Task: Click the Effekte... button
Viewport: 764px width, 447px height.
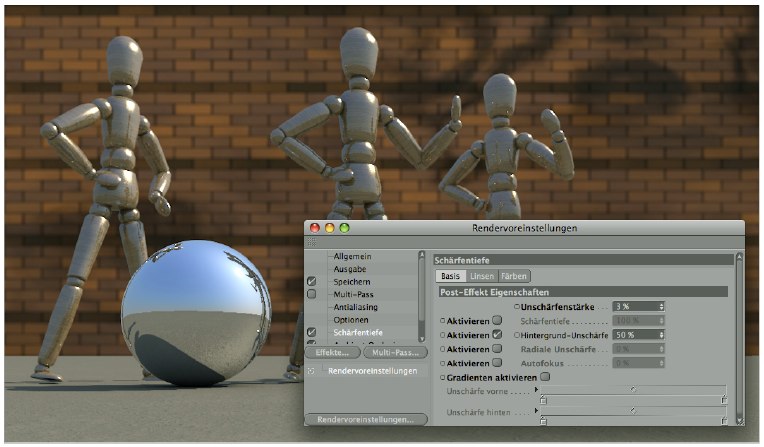Action: 331,353
